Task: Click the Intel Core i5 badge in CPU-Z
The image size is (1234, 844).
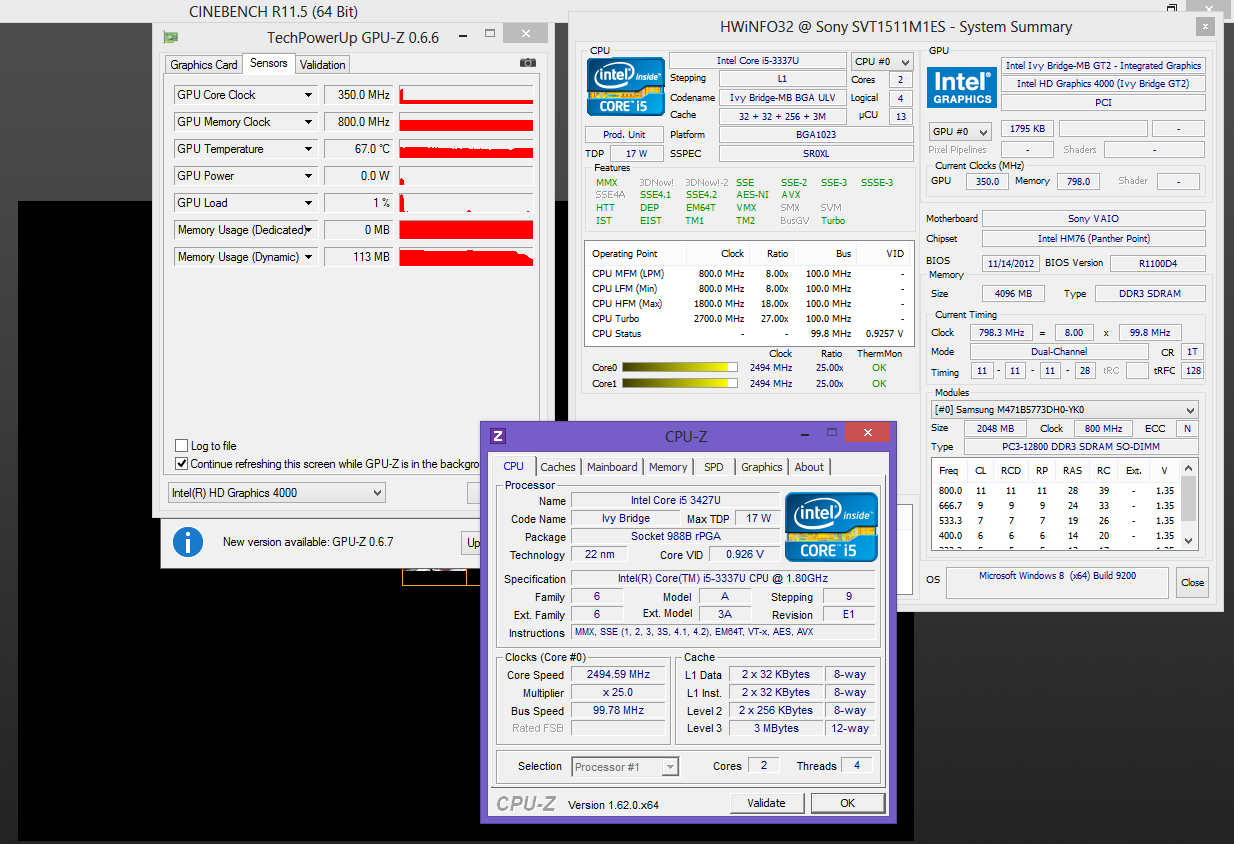Action: (831, 527)
